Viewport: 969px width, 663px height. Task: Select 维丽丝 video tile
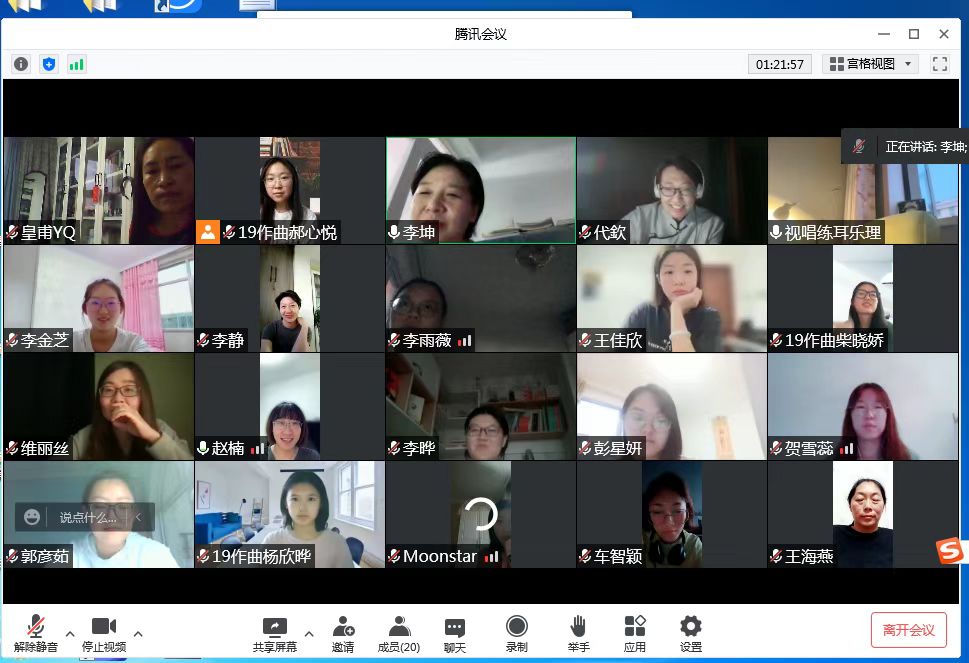[99, 407]
